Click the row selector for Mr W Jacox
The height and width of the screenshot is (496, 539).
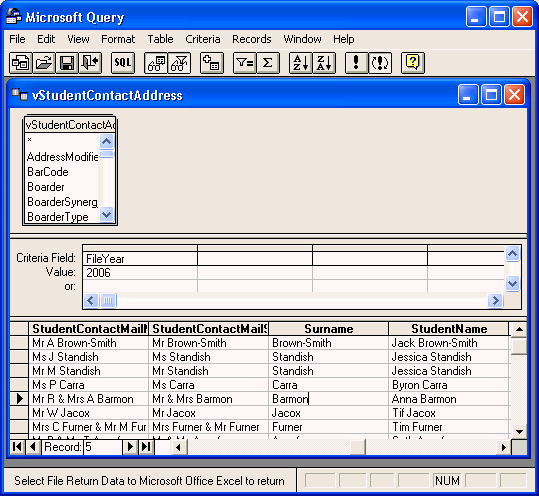[x=19, y=413]
